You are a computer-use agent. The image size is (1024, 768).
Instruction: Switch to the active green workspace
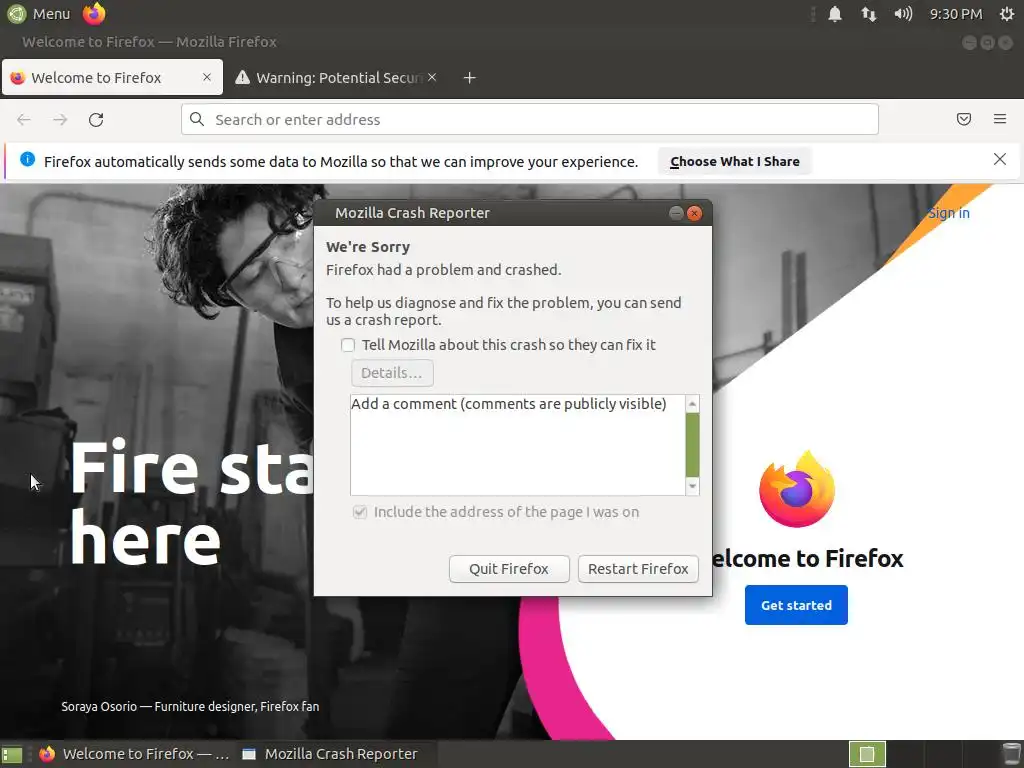867,754
